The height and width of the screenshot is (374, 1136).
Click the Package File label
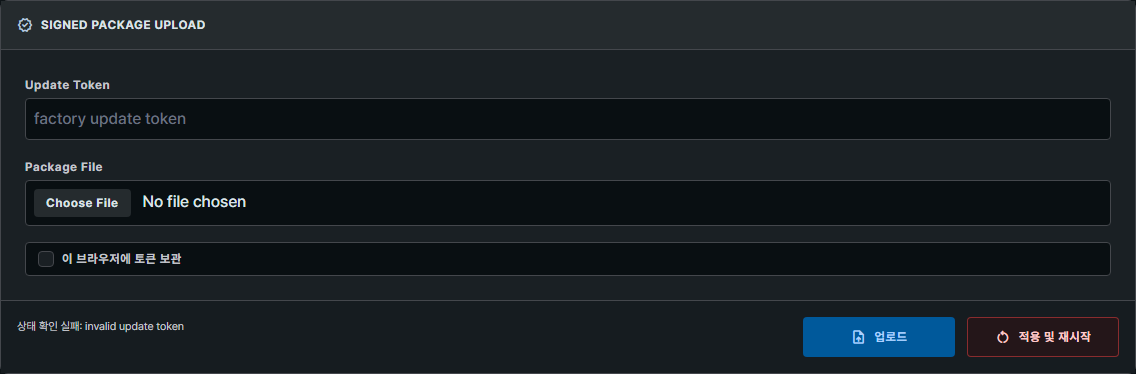coord(64,167)
